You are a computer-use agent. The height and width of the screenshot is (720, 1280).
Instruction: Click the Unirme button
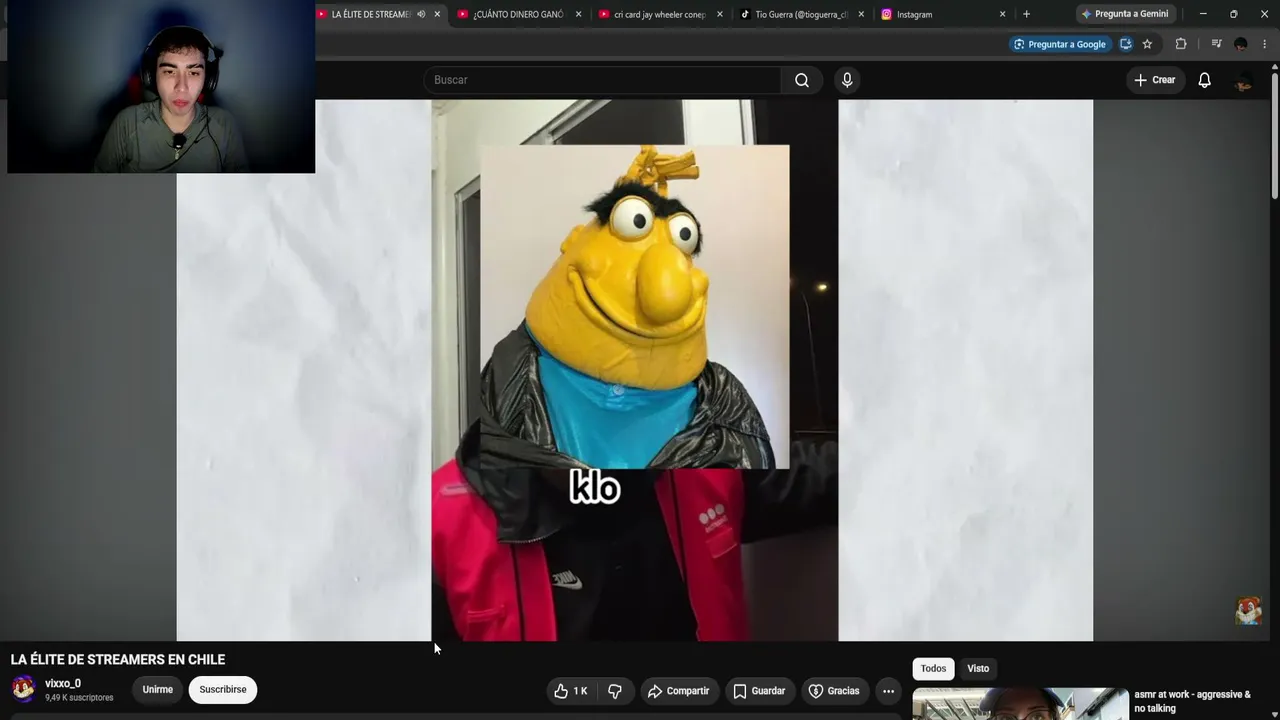157,690
